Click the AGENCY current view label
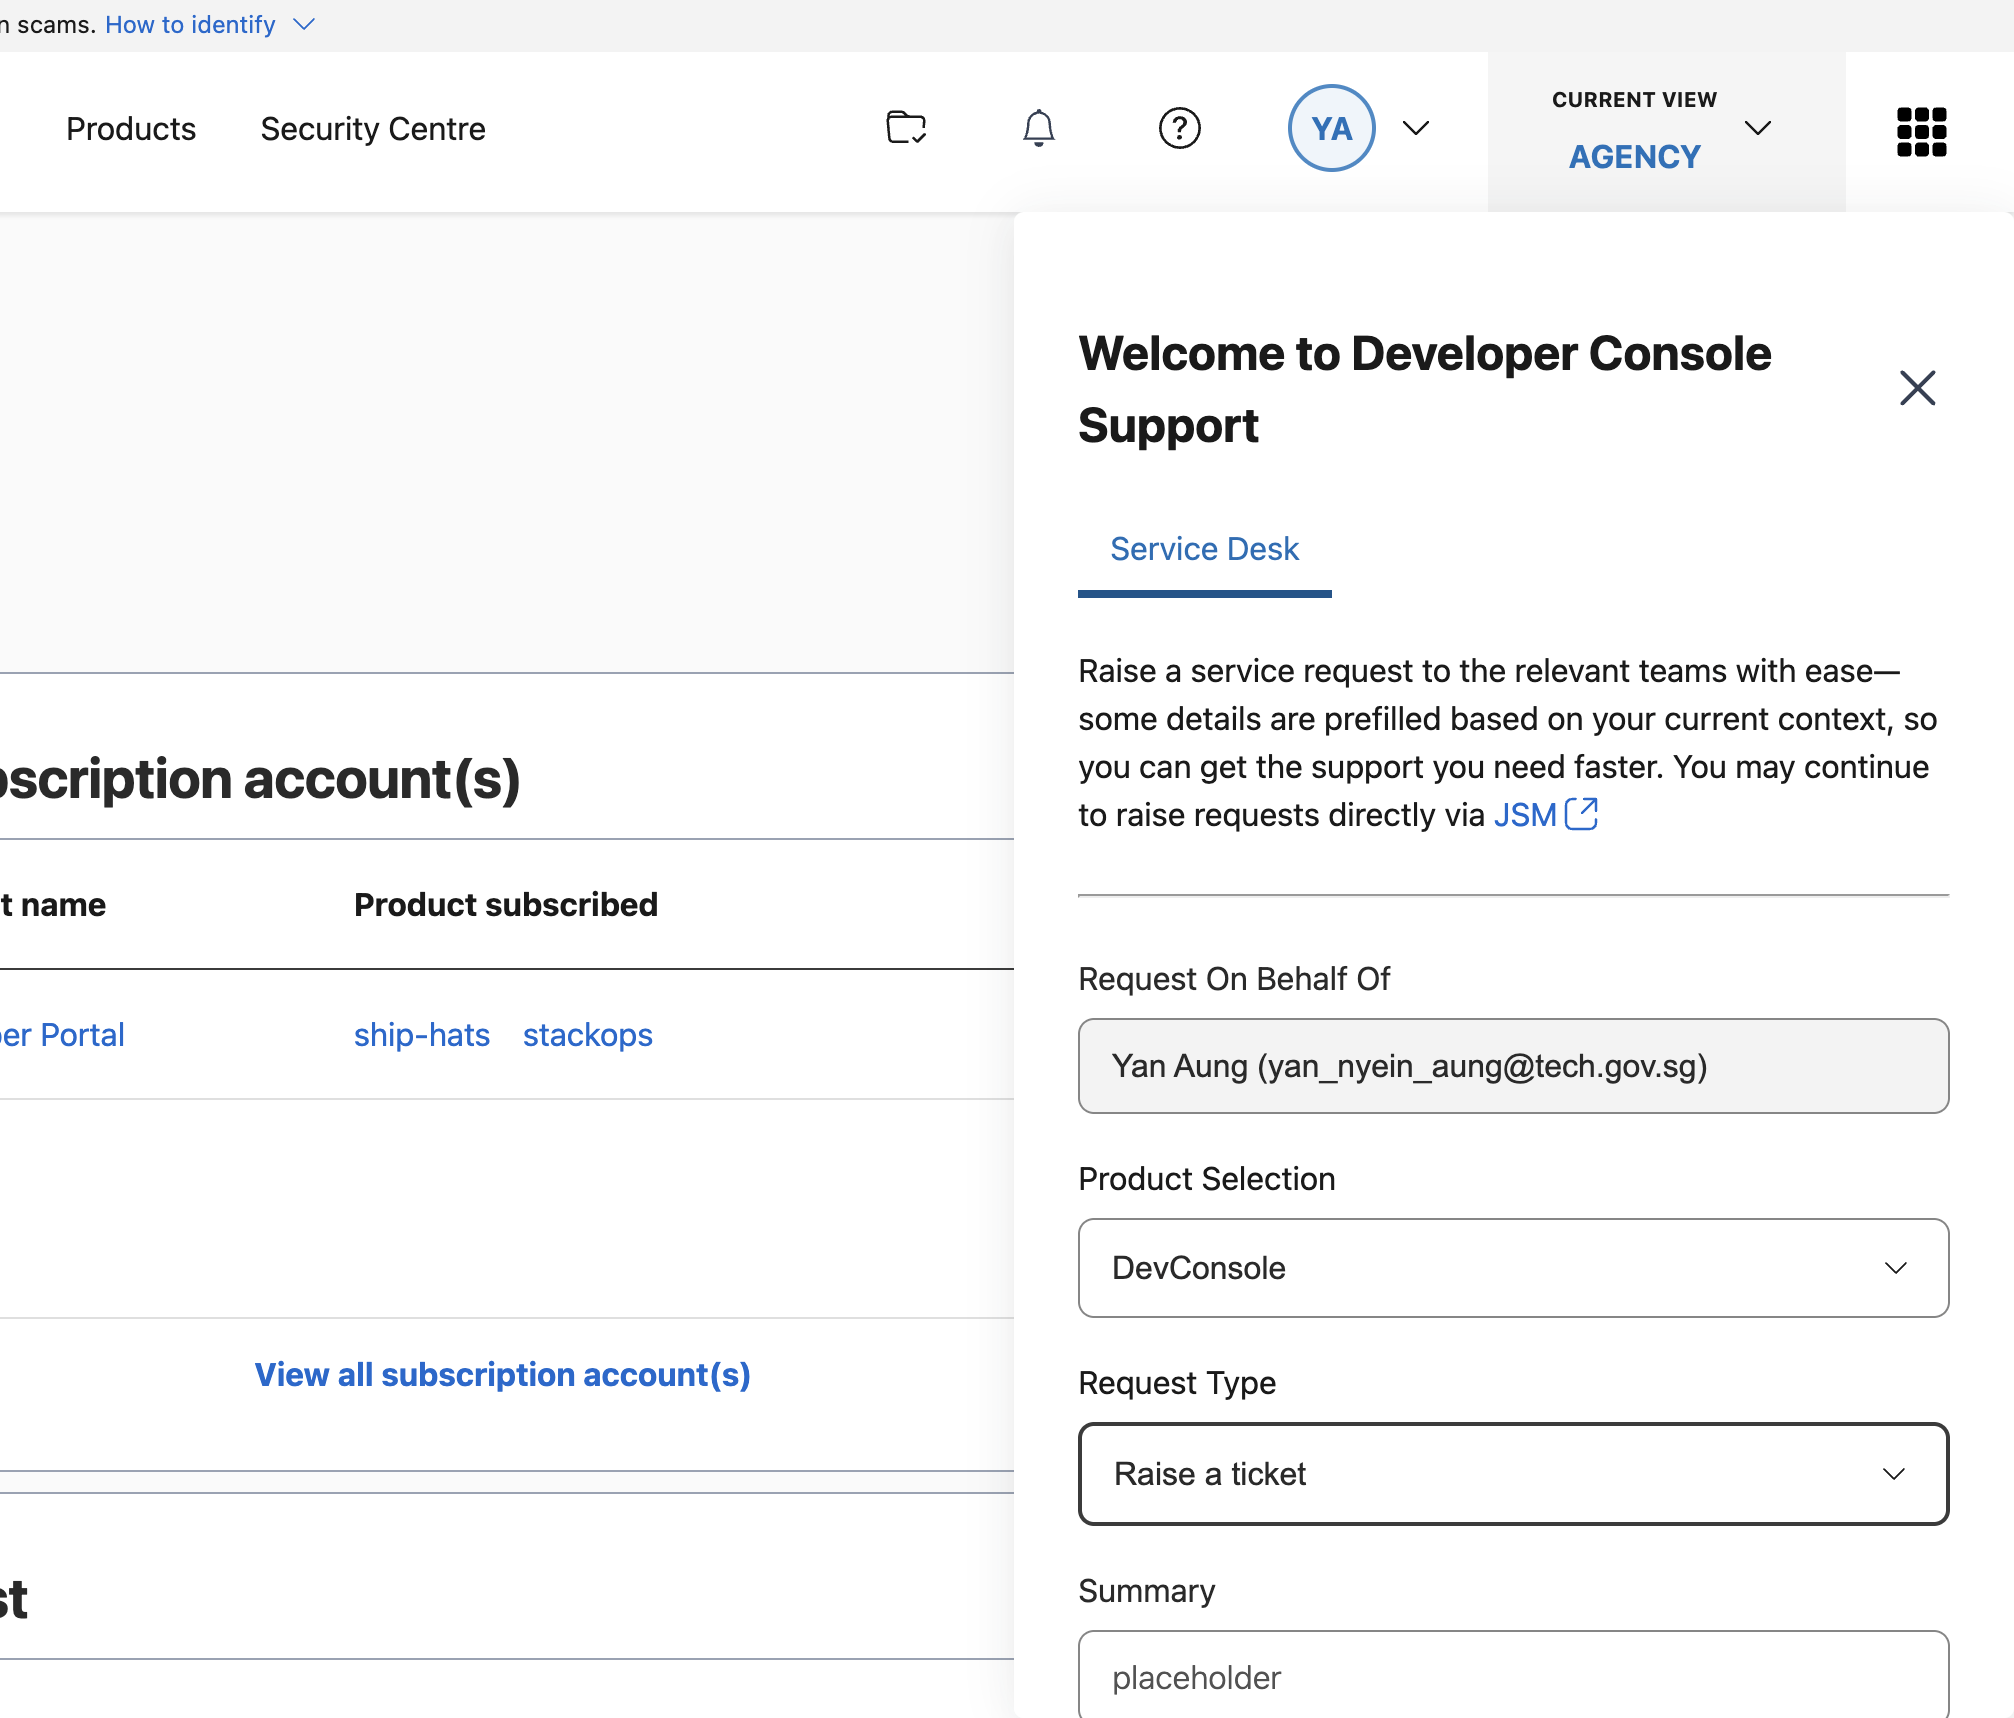The image size is (2014, 1718). coord(1634,156)
